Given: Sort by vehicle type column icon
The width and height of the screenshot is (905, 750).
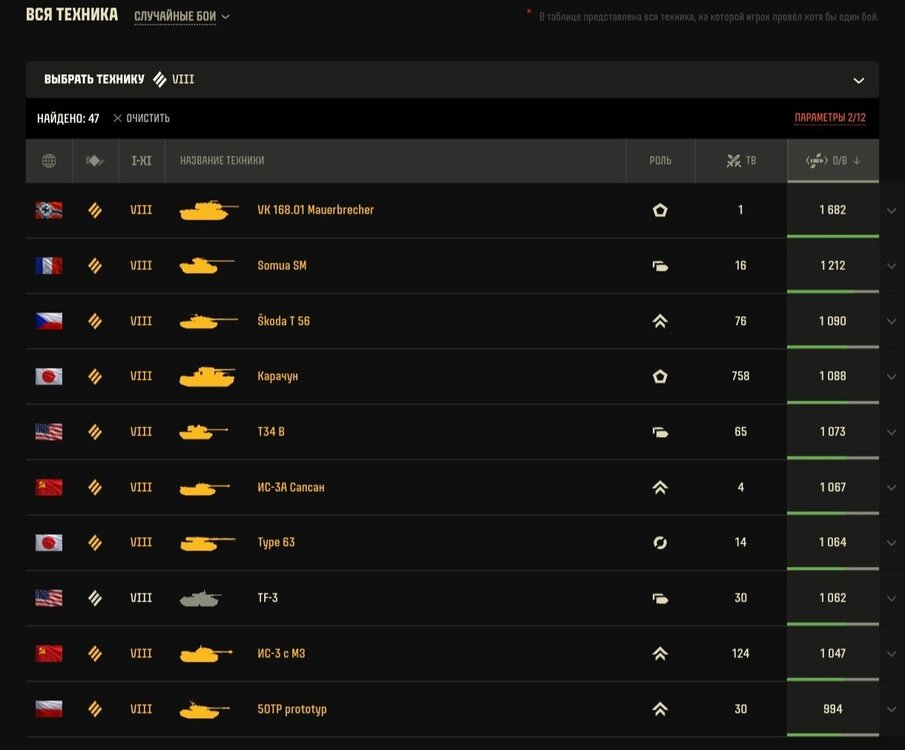Looking at the screenshot, I should tap(95, 161).
